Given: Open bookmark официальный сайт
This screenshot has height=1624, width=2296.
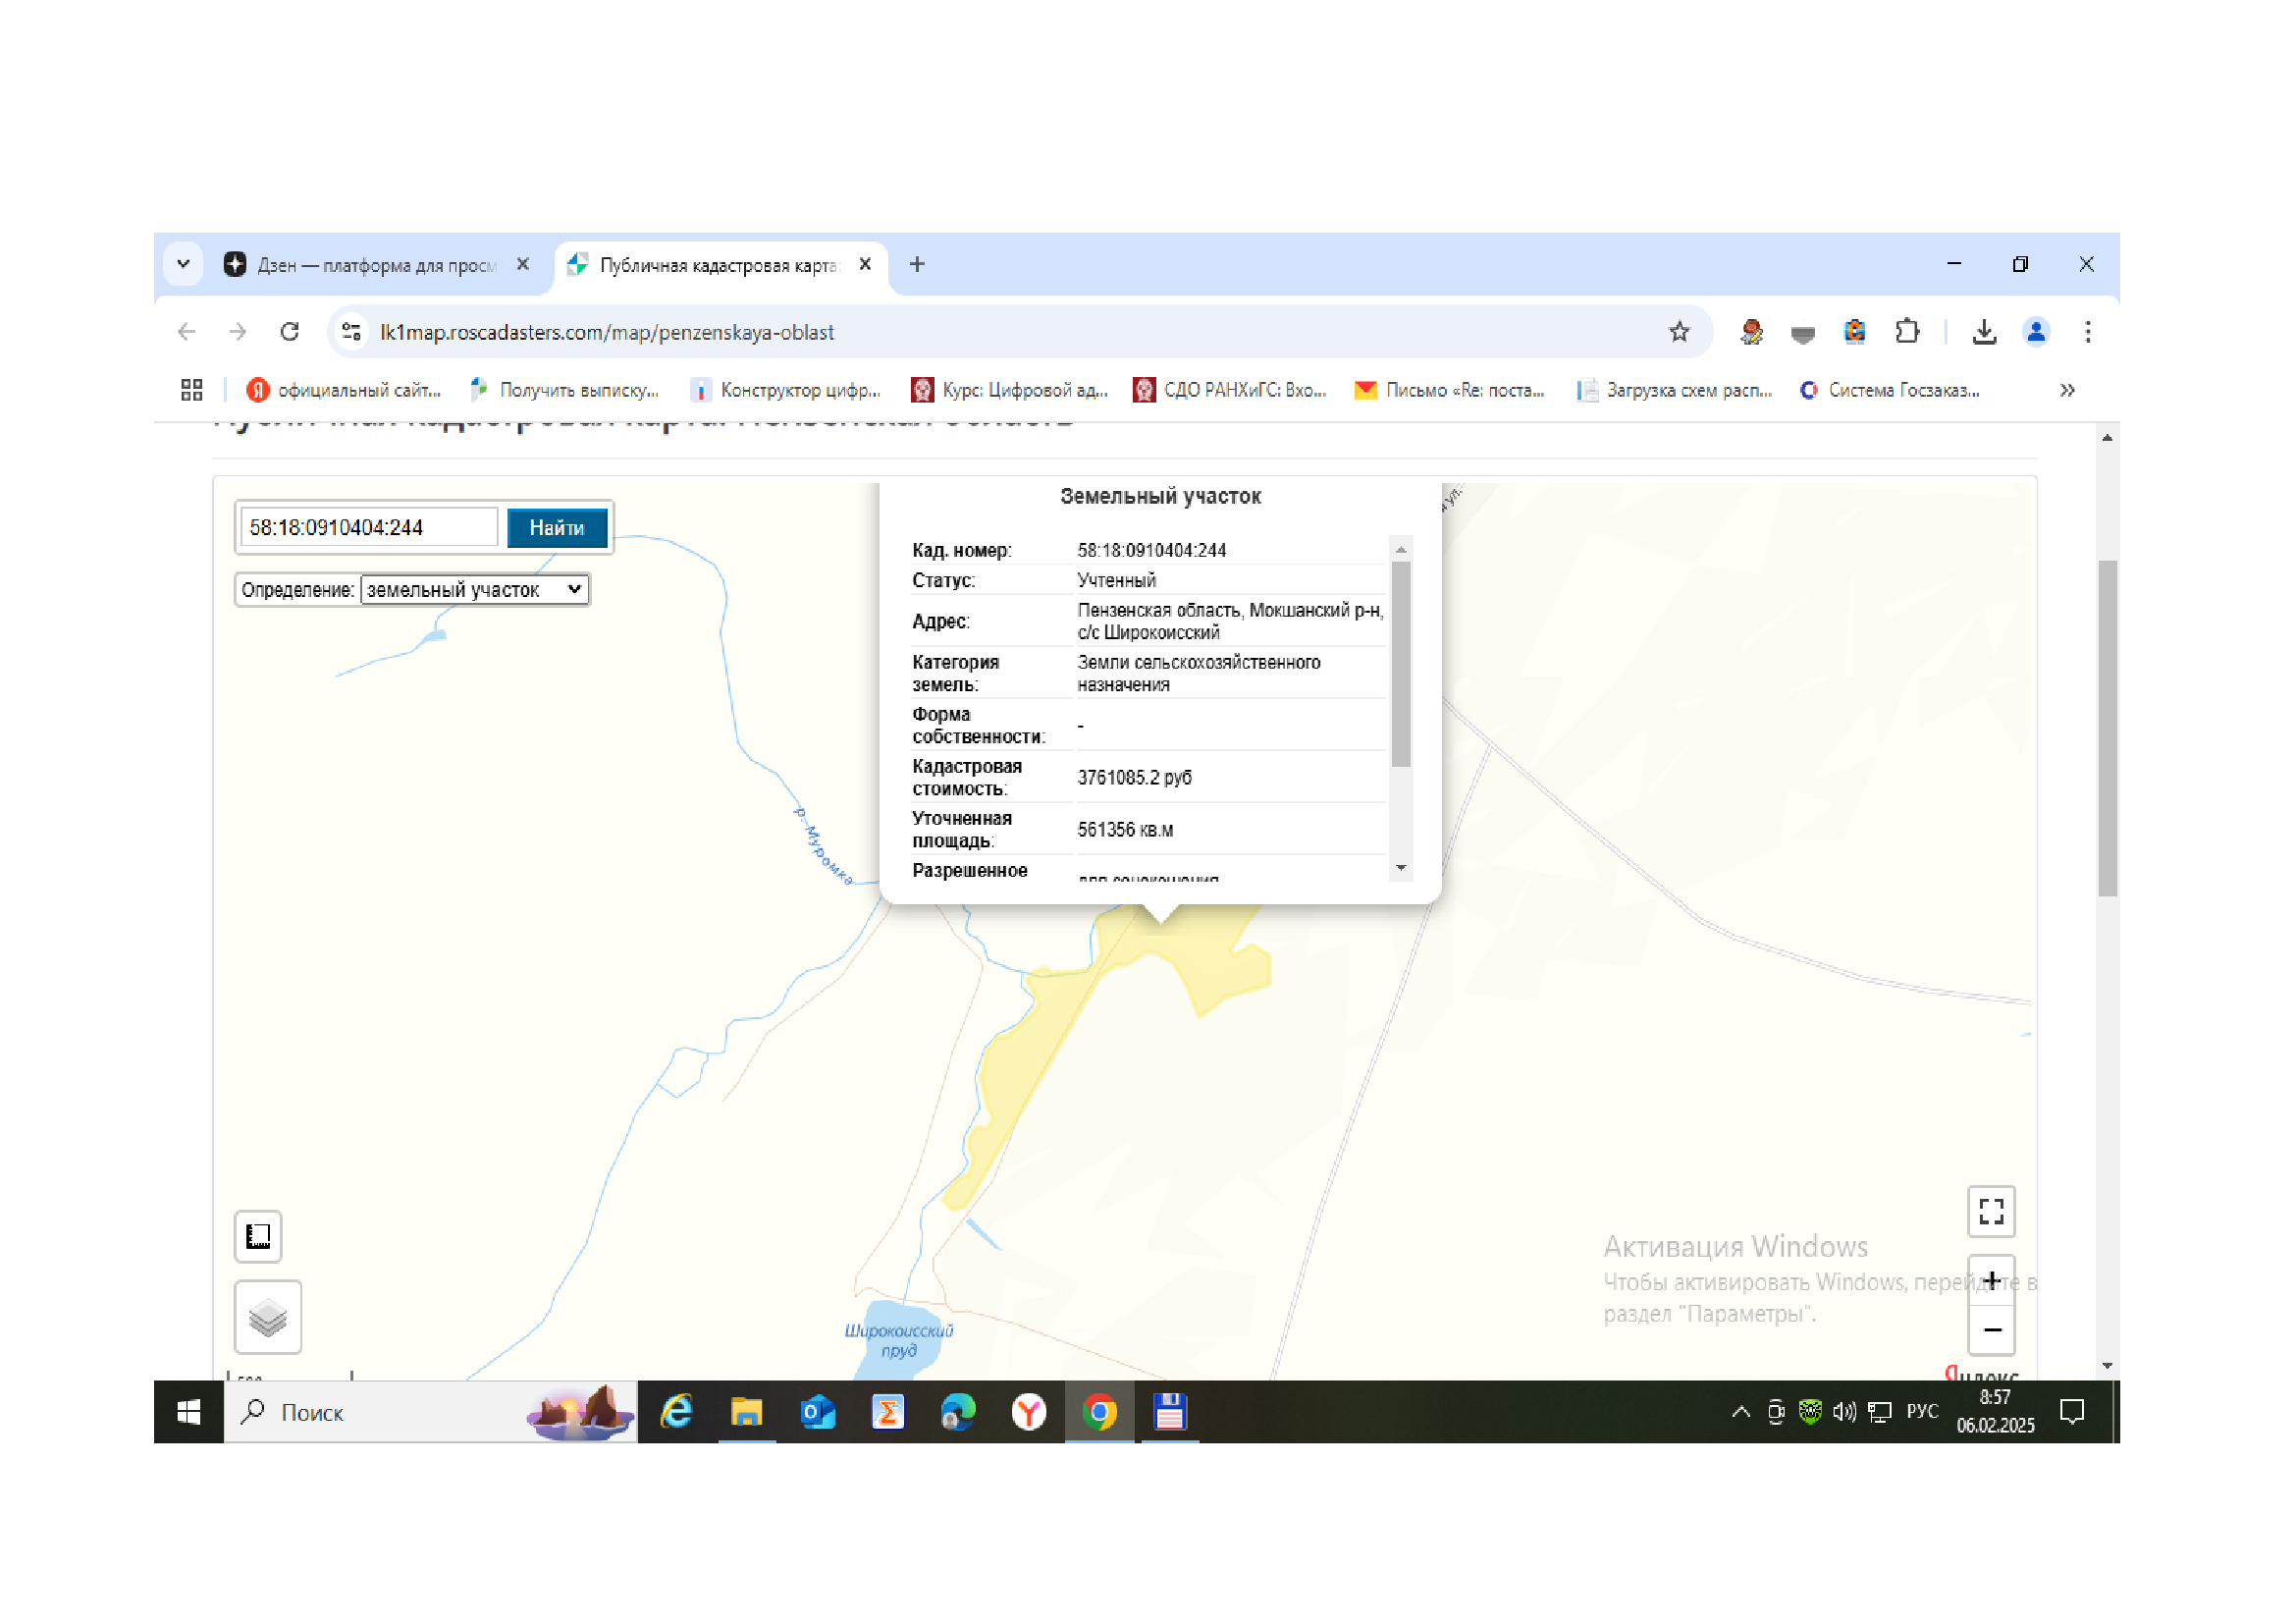Looking at the screenshot, I should pyautogui.click(x=344, y=390).
